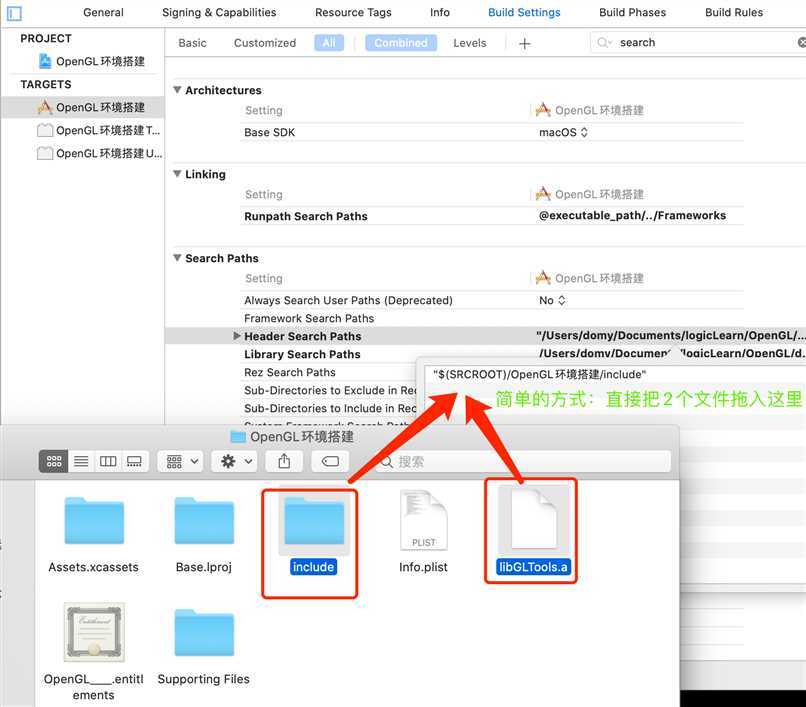The image size is (806, 707).
Task: Select the OpenGL 环境搭建 app target
Action: (x=91, y=107)
